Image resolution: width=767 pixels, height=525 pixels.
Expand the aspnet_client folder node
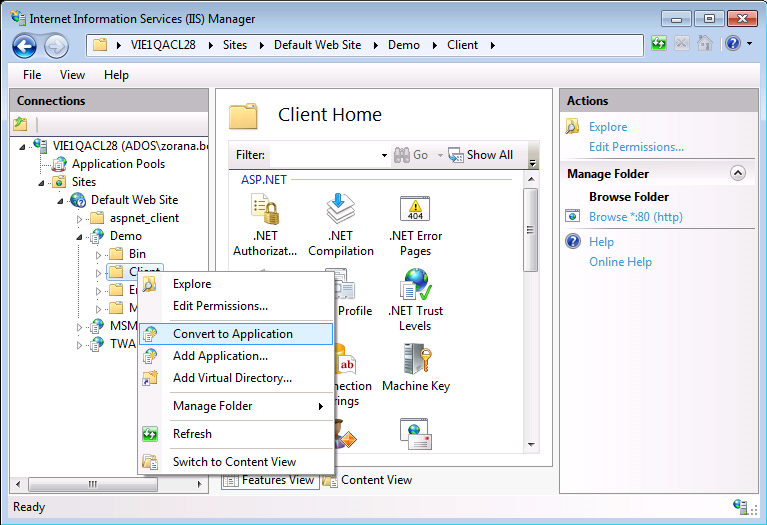[82, 218]
